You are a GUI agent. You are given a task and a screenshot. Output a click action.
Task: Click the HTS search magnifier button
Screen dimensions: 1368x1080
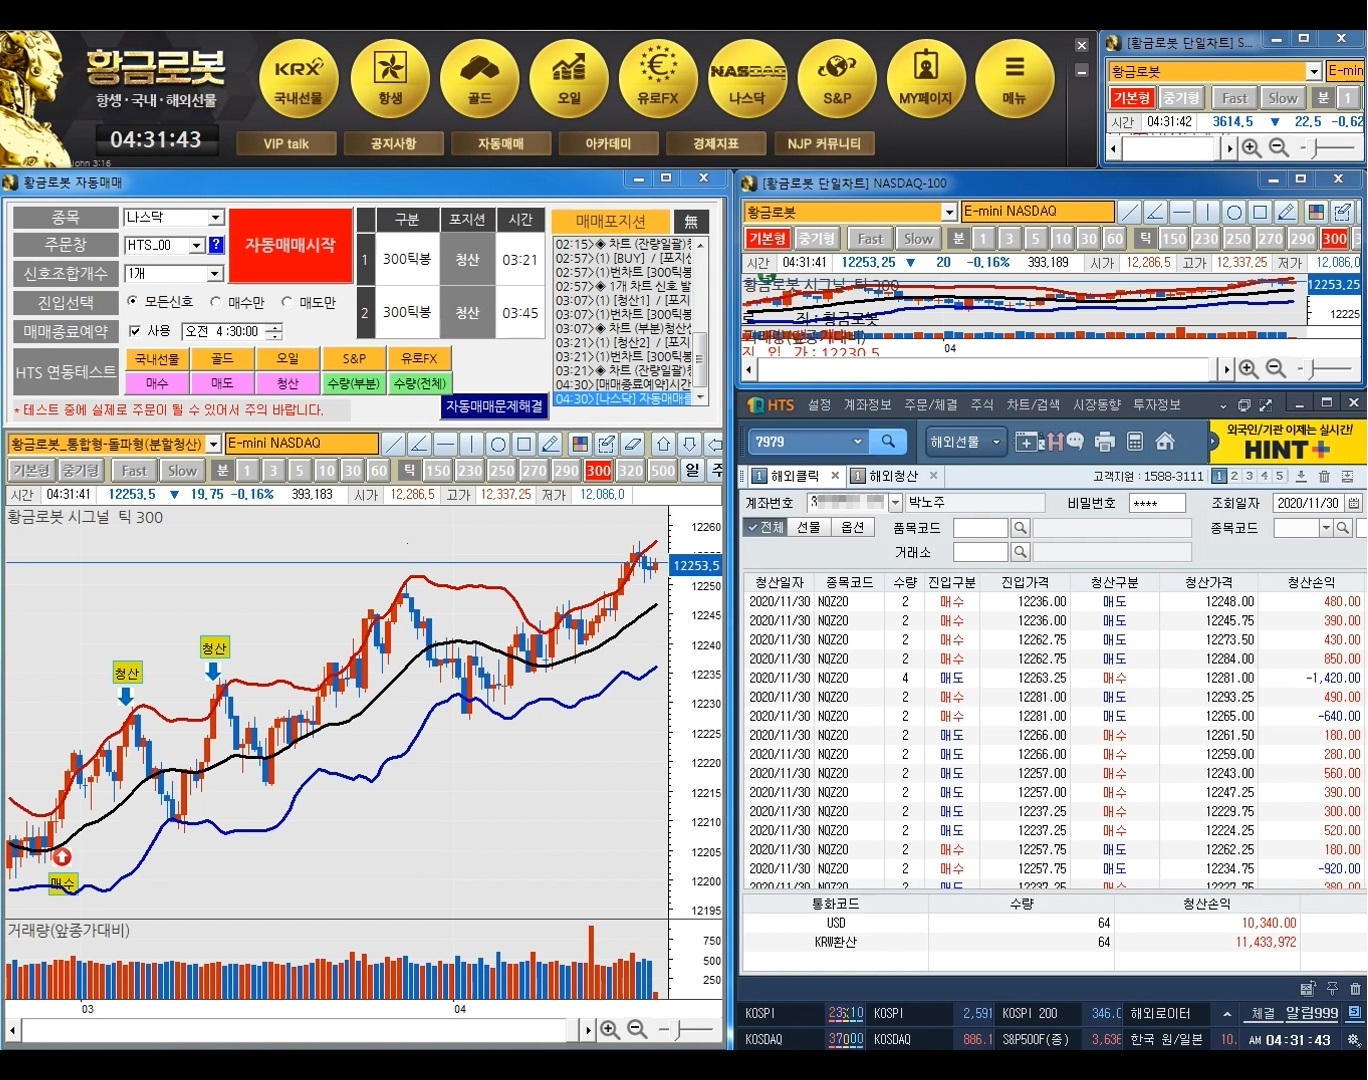coord(888,441)
